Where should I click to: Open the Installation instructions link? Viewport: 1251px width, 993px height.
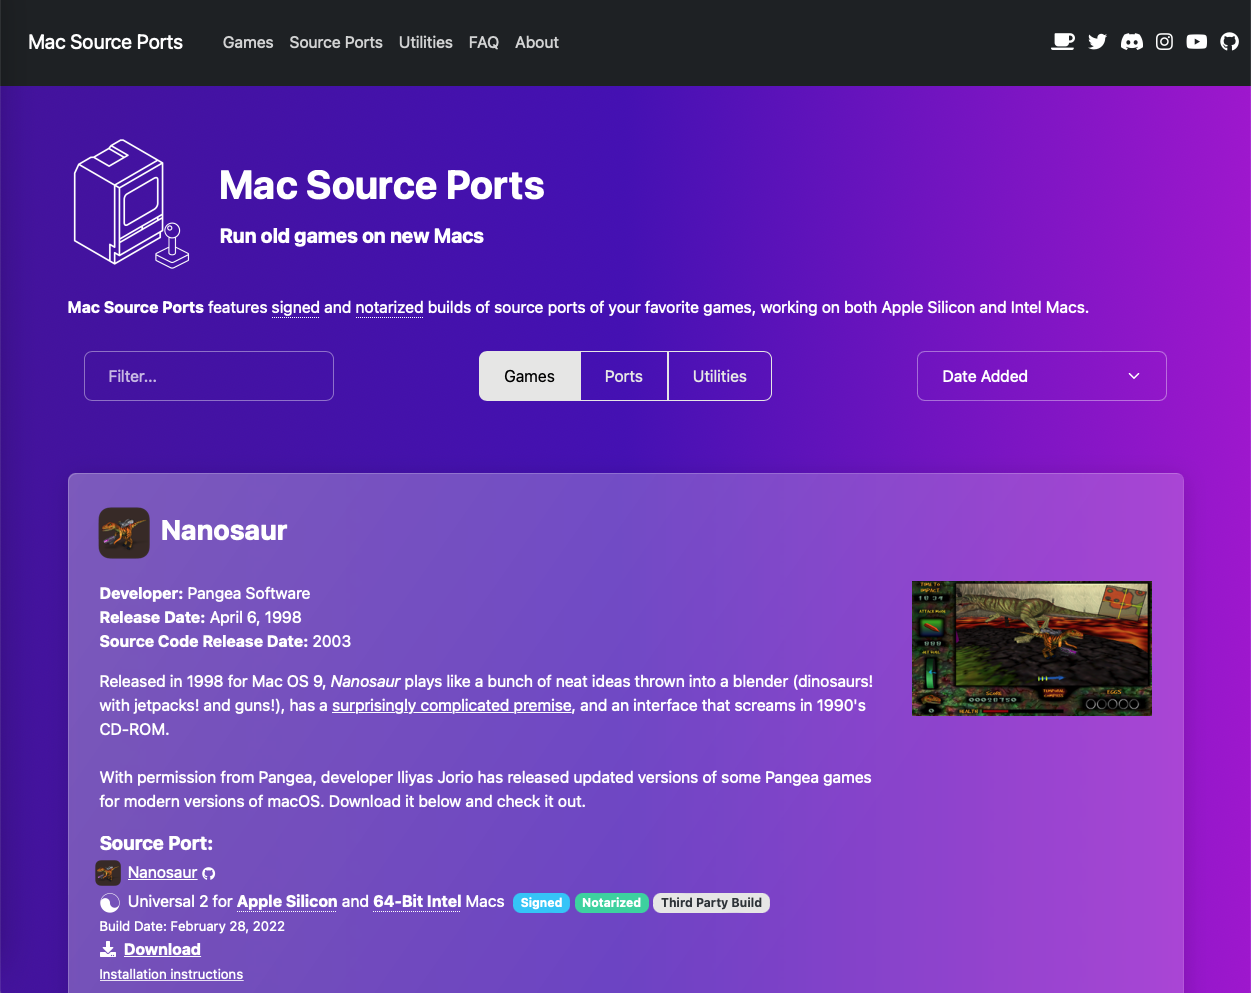(x=171, y=974)
